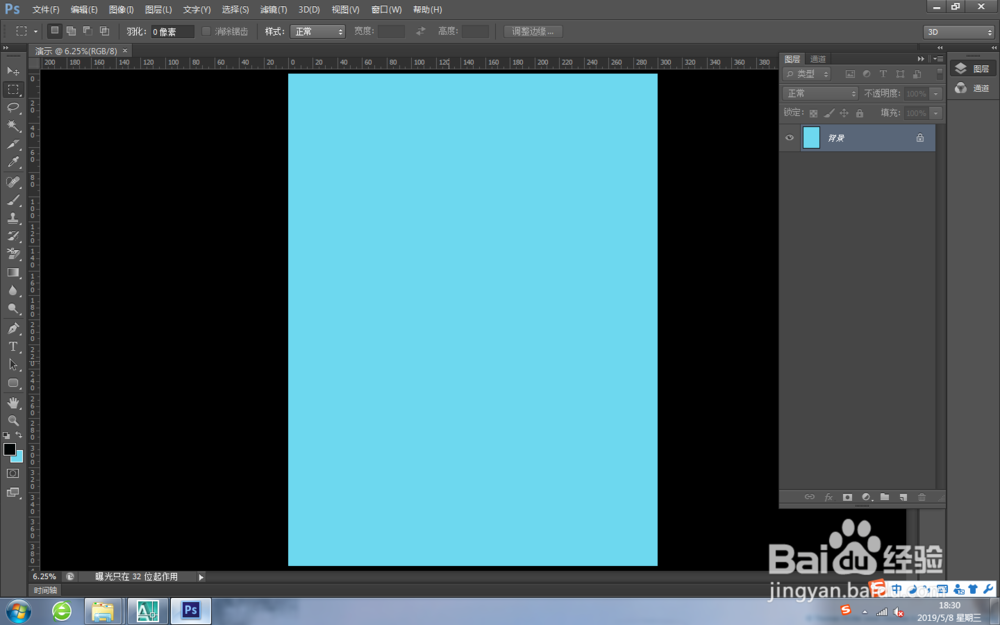The height and width of the screenshot is (625, 1000).
Task: Select the Move tool
Action: pos(13,71)
